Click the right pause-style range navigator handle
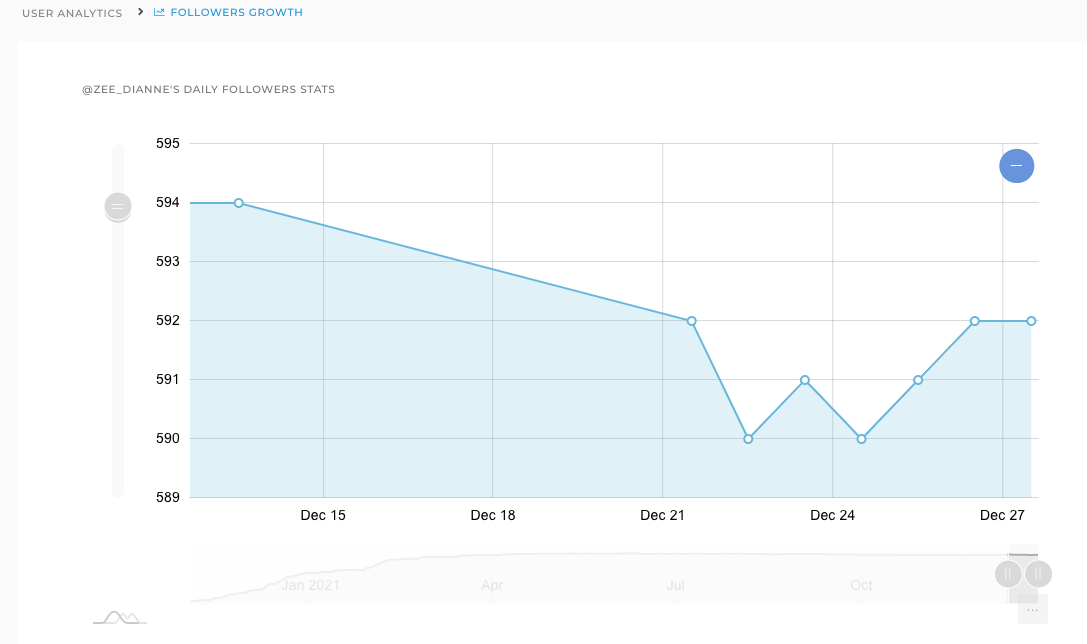1087x644 pixels. 1037,573
